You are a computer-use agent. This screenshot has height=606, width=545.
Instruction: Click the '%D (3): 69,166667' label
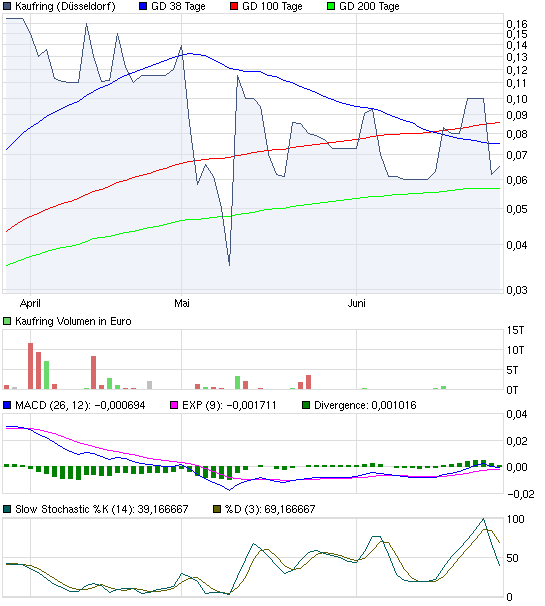(270, 509)
